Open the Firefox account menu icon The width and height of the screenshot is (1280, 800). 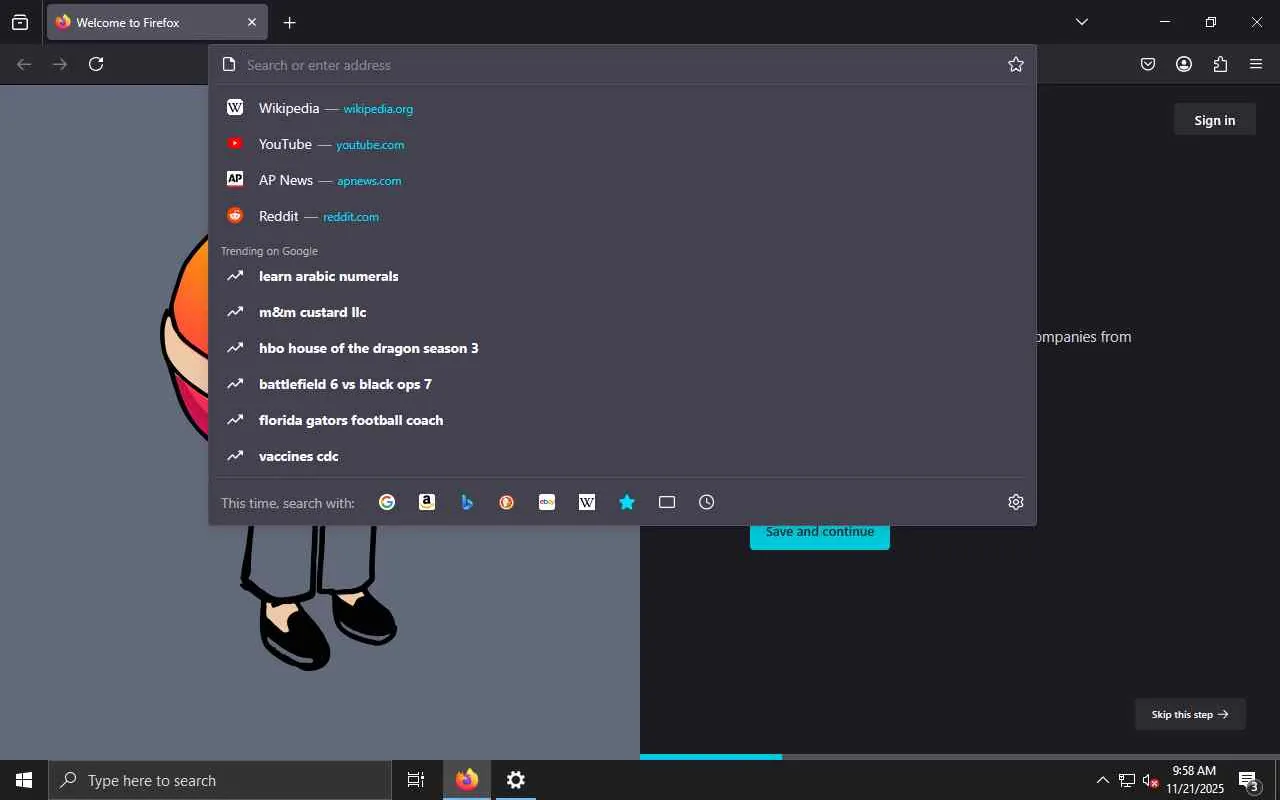(x=1184, y=64)
